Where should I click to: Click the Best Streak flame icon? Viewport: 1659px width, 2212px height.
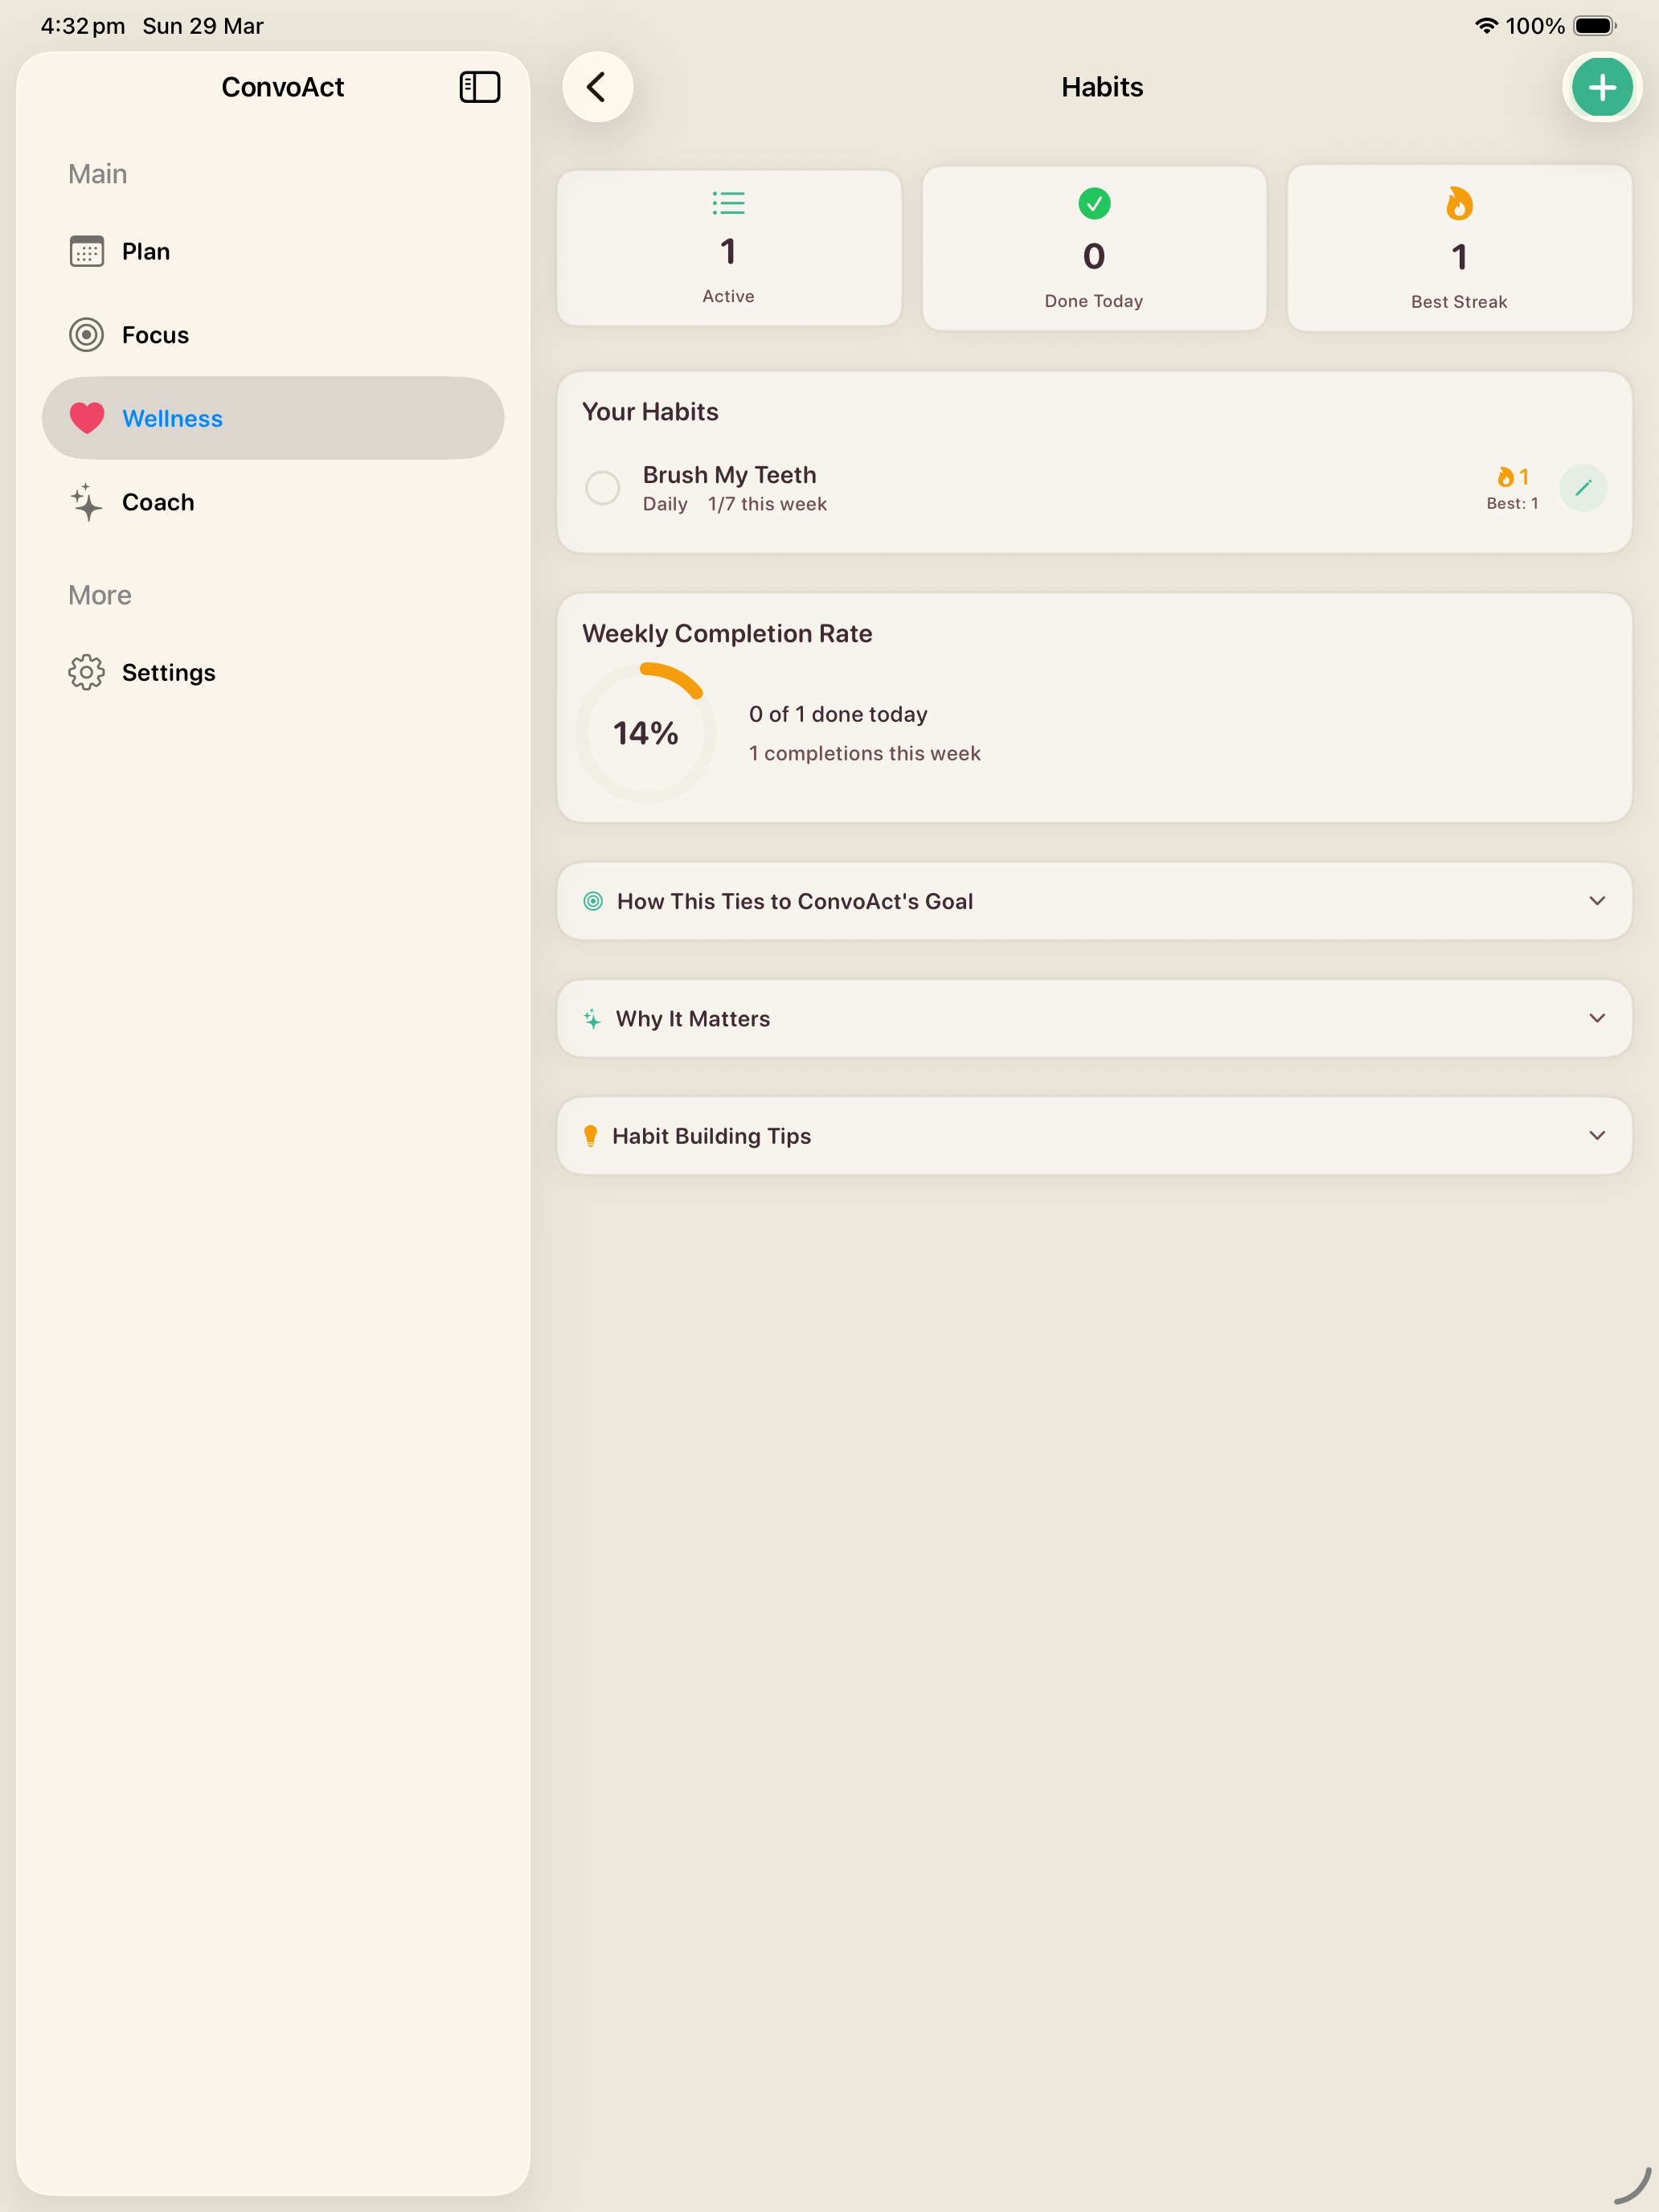click(x=1459, y=204)
